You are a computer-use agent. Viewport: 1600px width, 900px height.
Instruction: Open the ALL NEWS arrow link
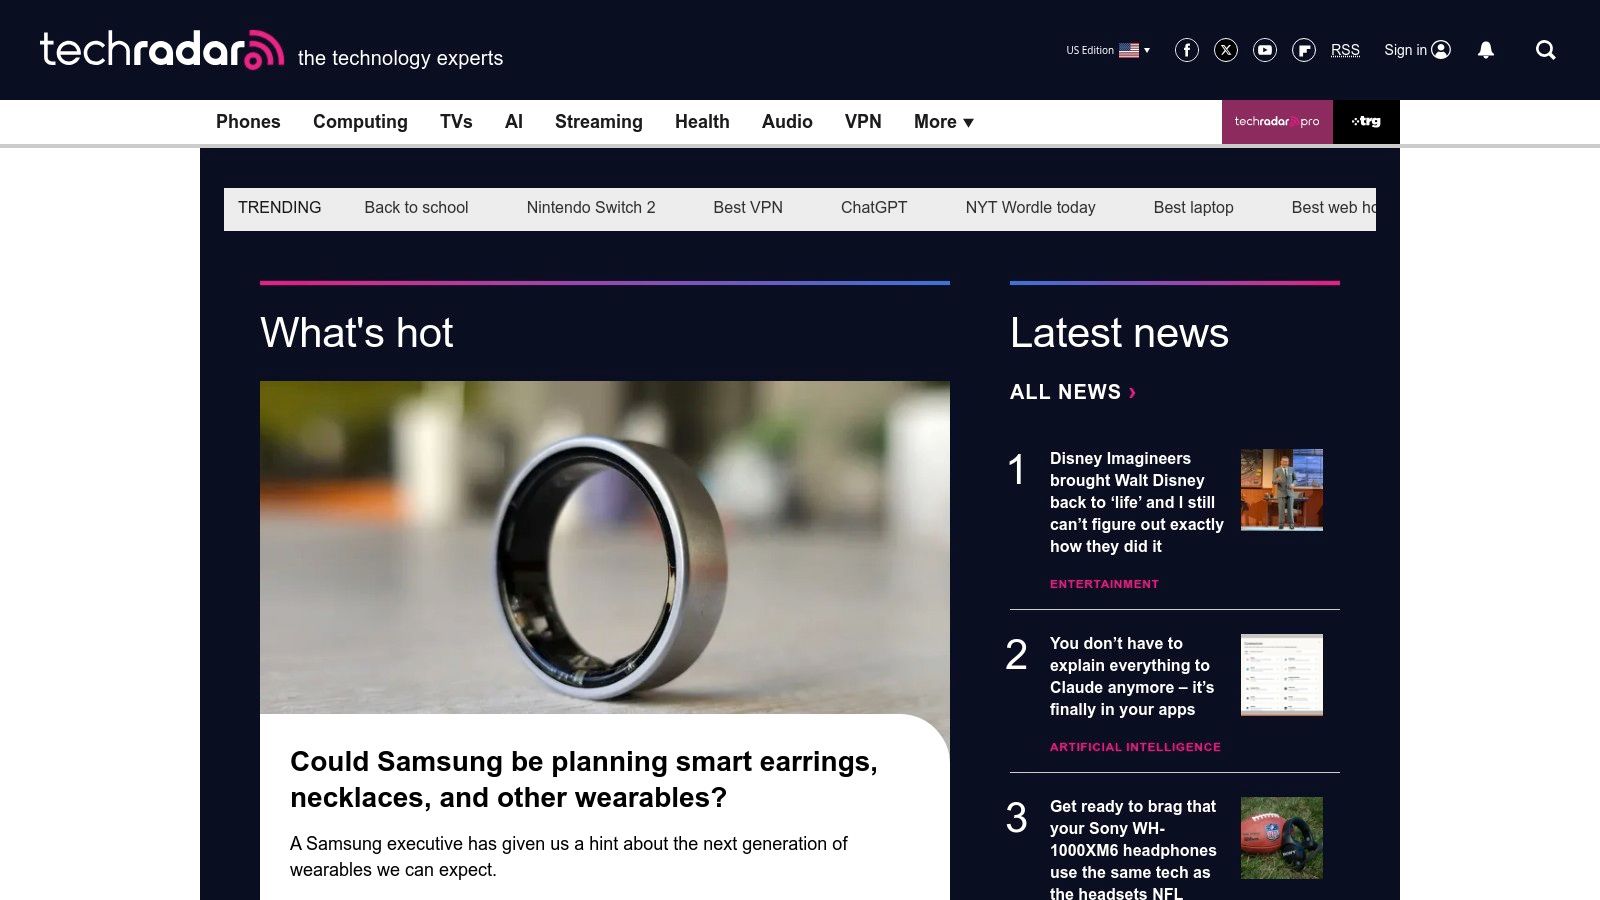pyautogui.click(x=1073, y=392)
